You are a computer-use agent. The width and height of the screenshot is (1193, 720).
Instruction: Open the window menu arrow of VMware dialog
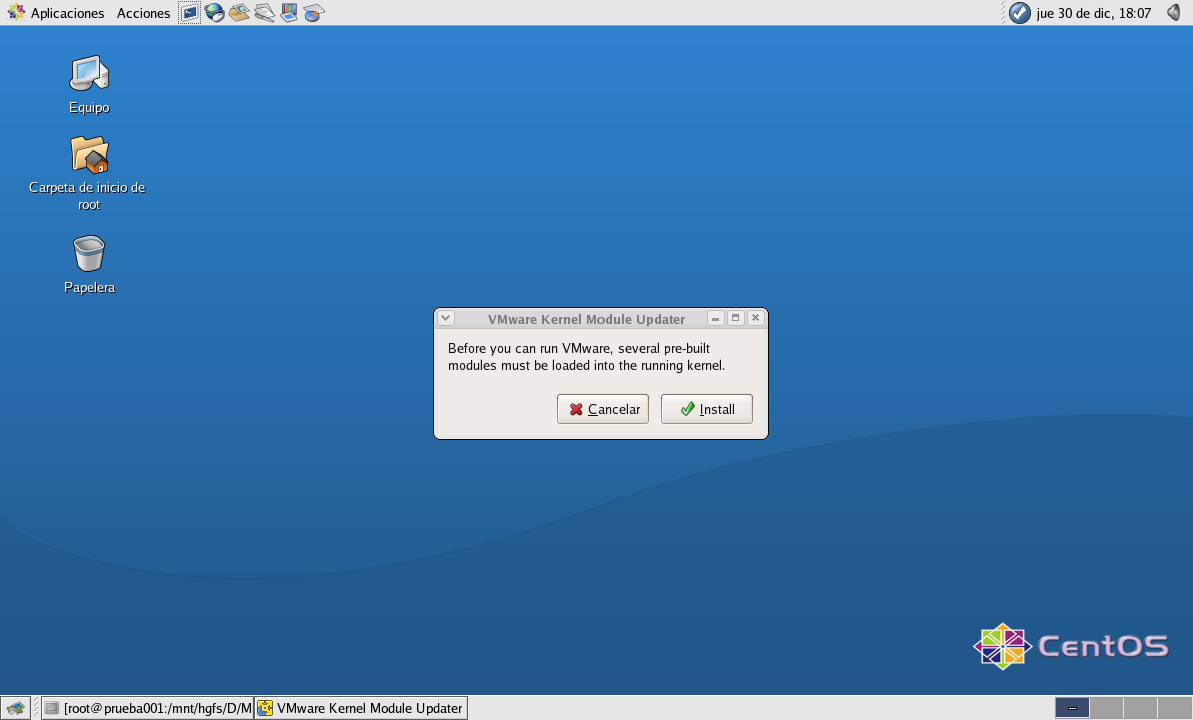[x=447, y=318]
